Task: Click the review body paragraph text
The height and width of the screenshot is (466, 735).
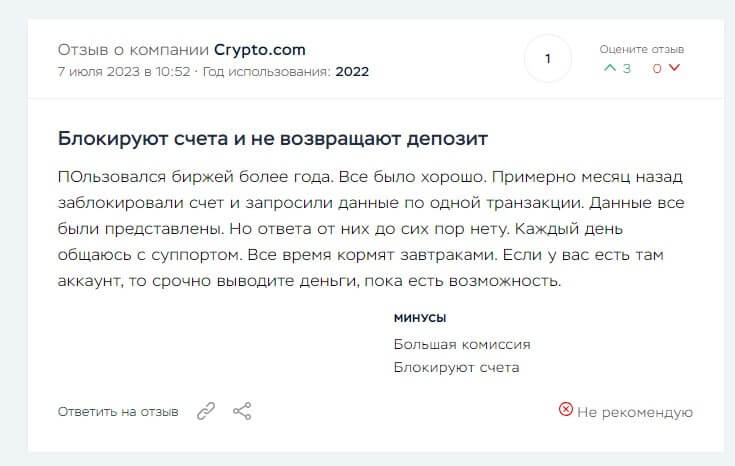Action: tap(367, 228)
